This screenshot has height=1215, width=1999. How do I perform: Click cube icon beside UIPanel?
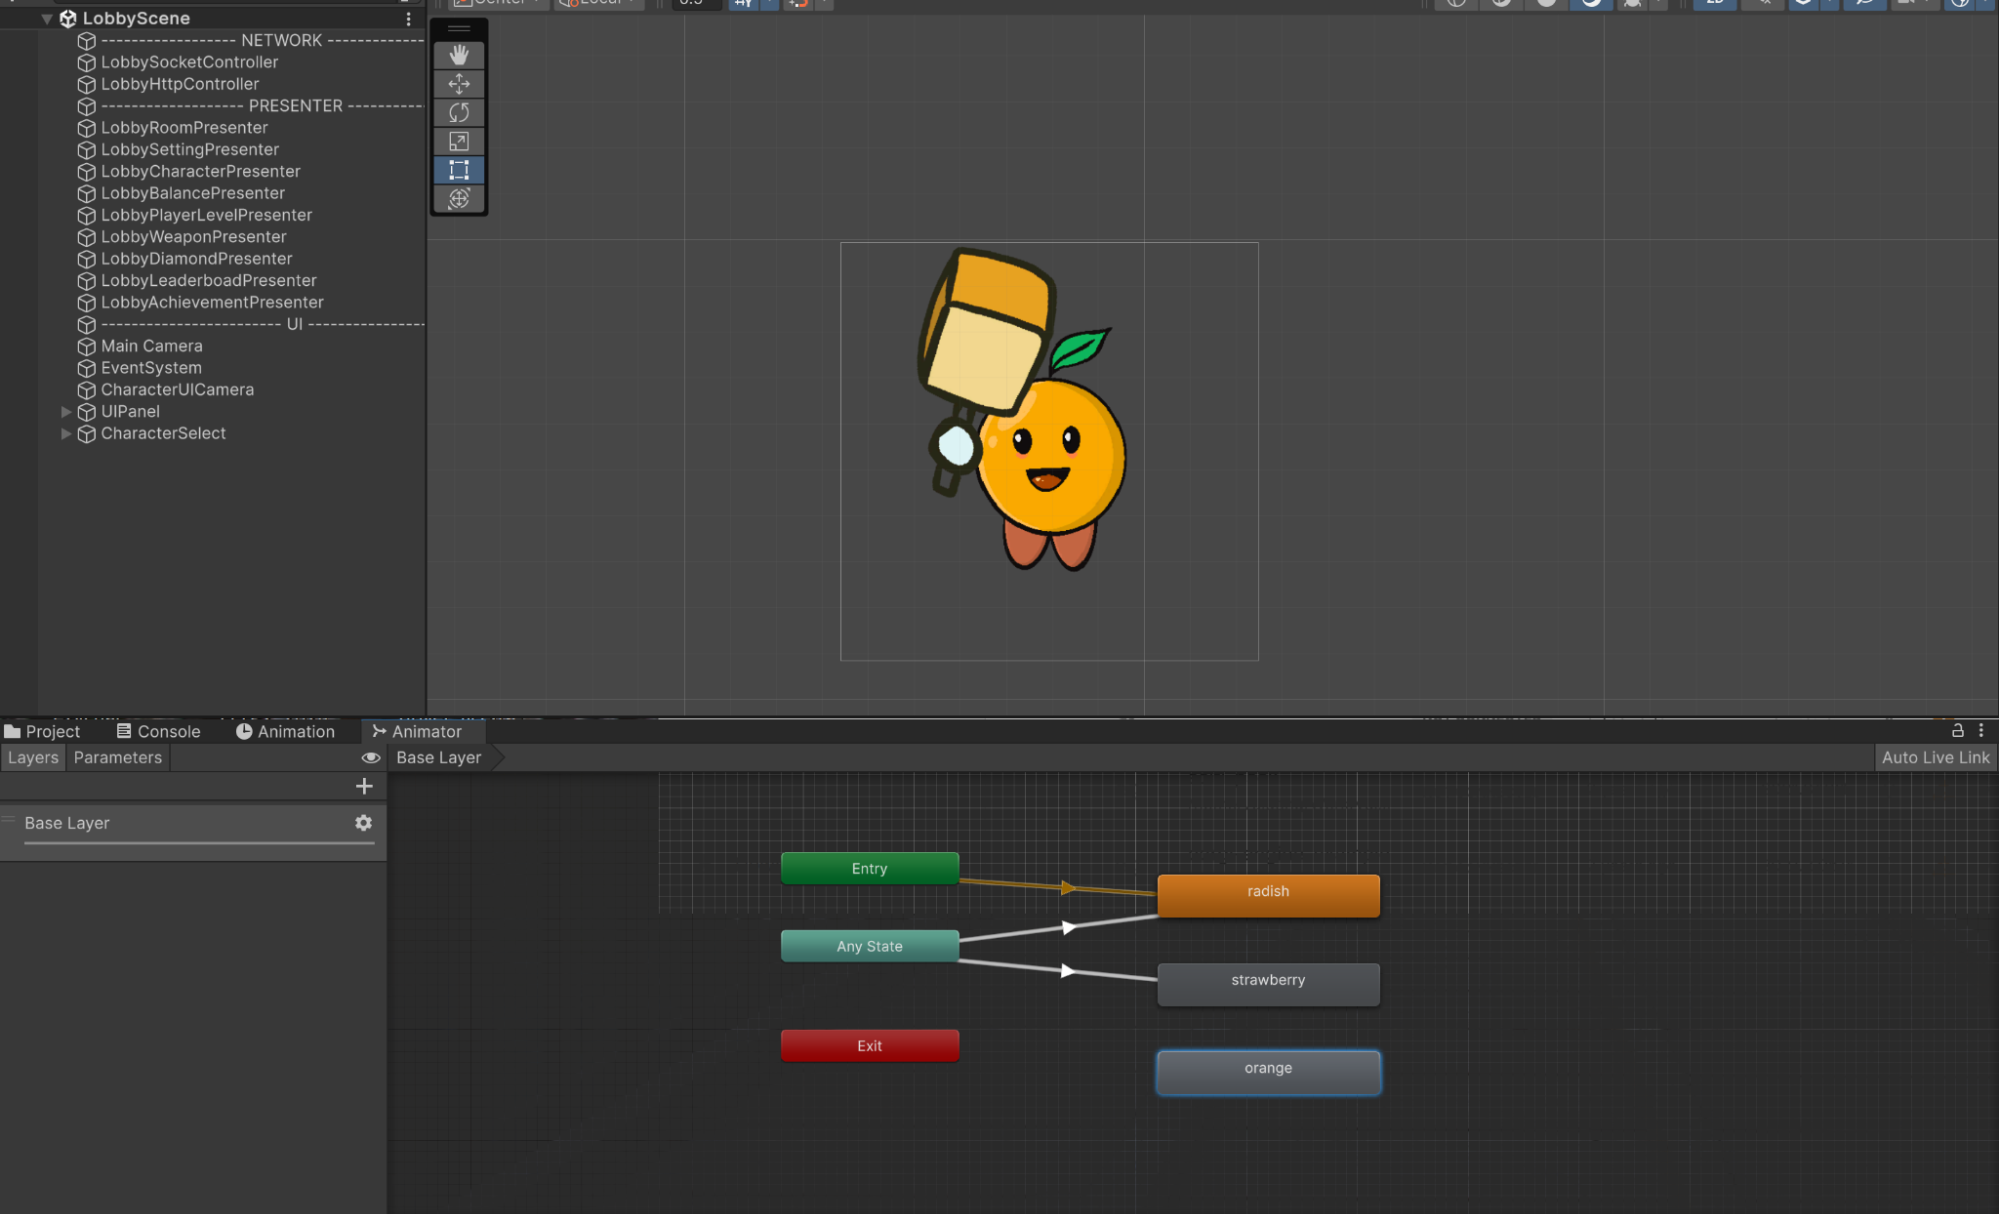[x=87, y=412]
